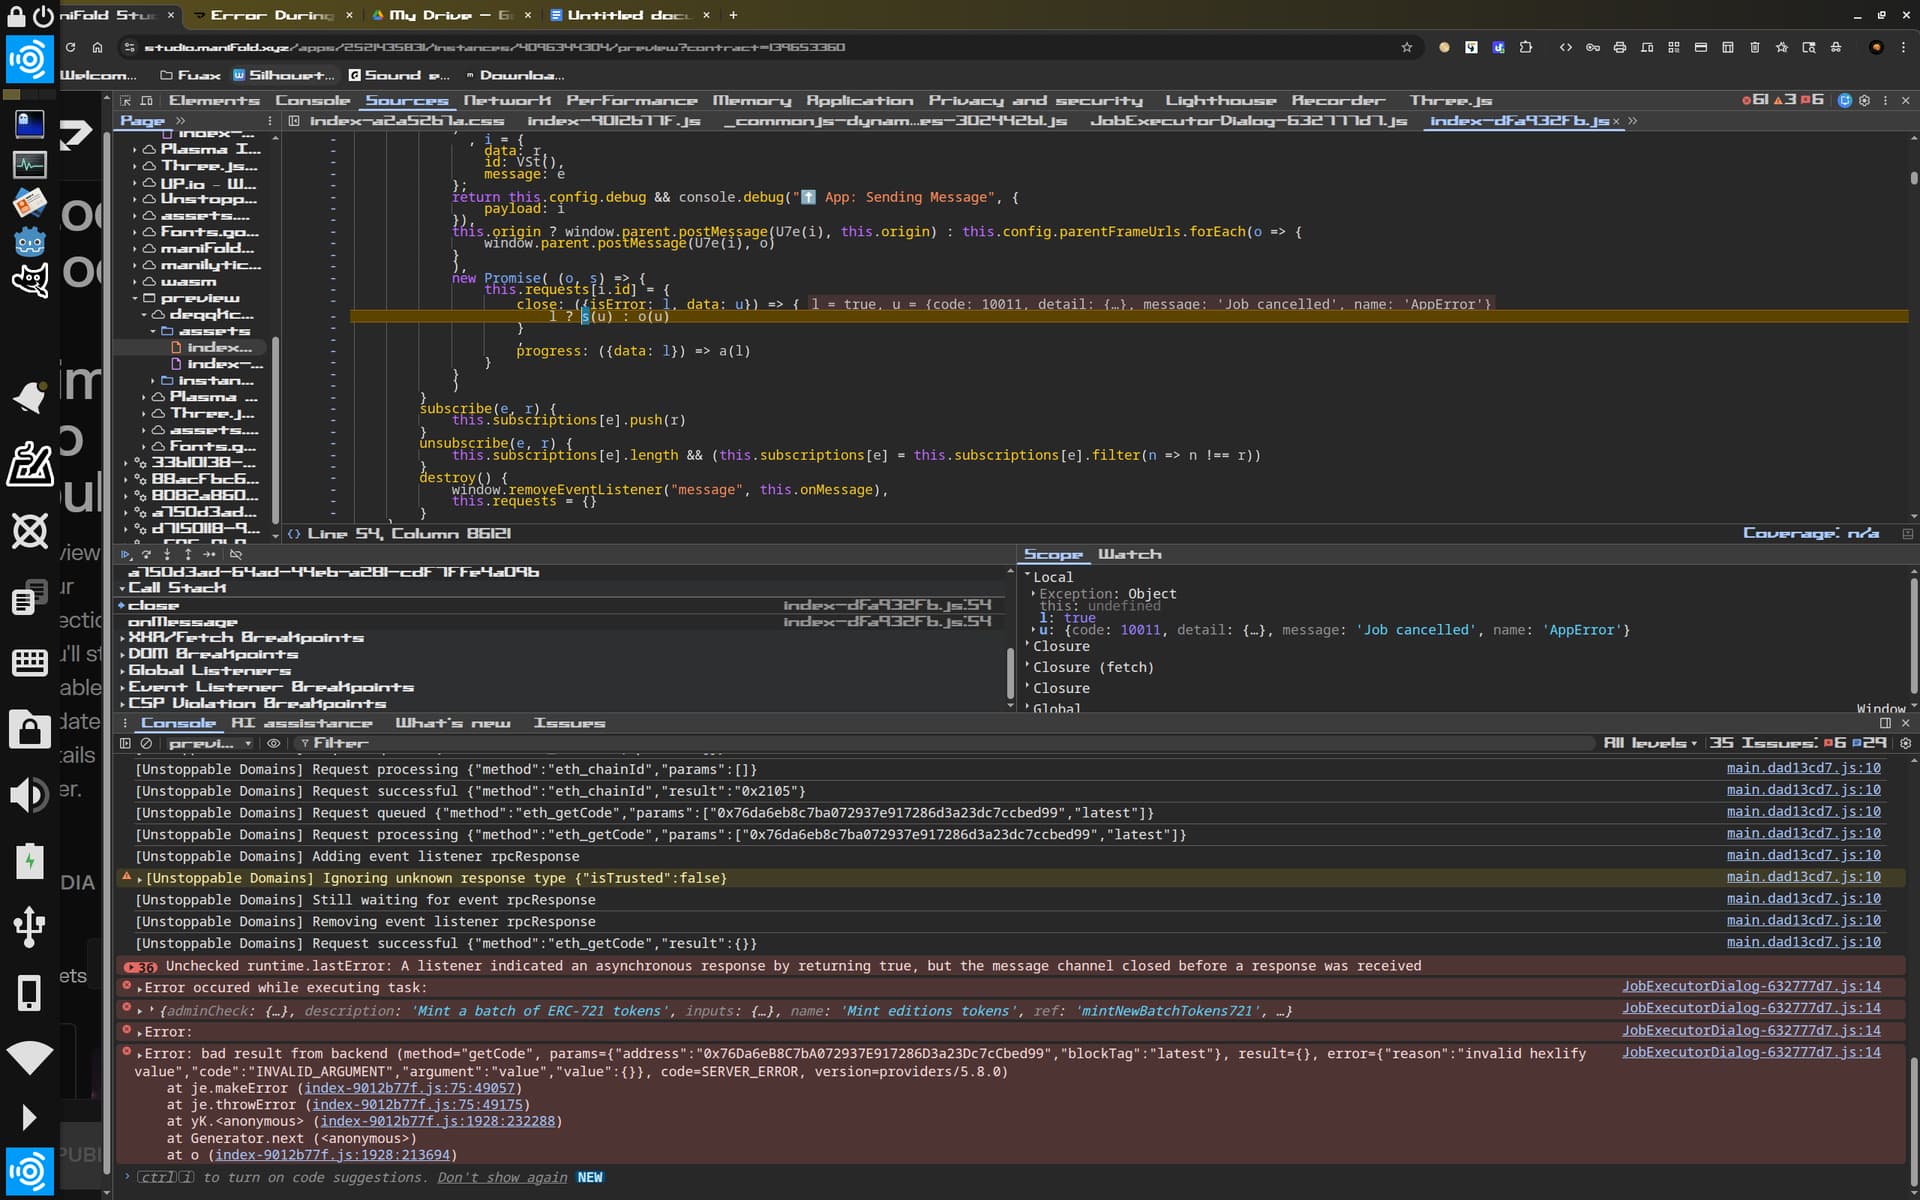Open the inspect element picker
The width and height of the screenshot is (1920, 1200).
pos(126,101)
